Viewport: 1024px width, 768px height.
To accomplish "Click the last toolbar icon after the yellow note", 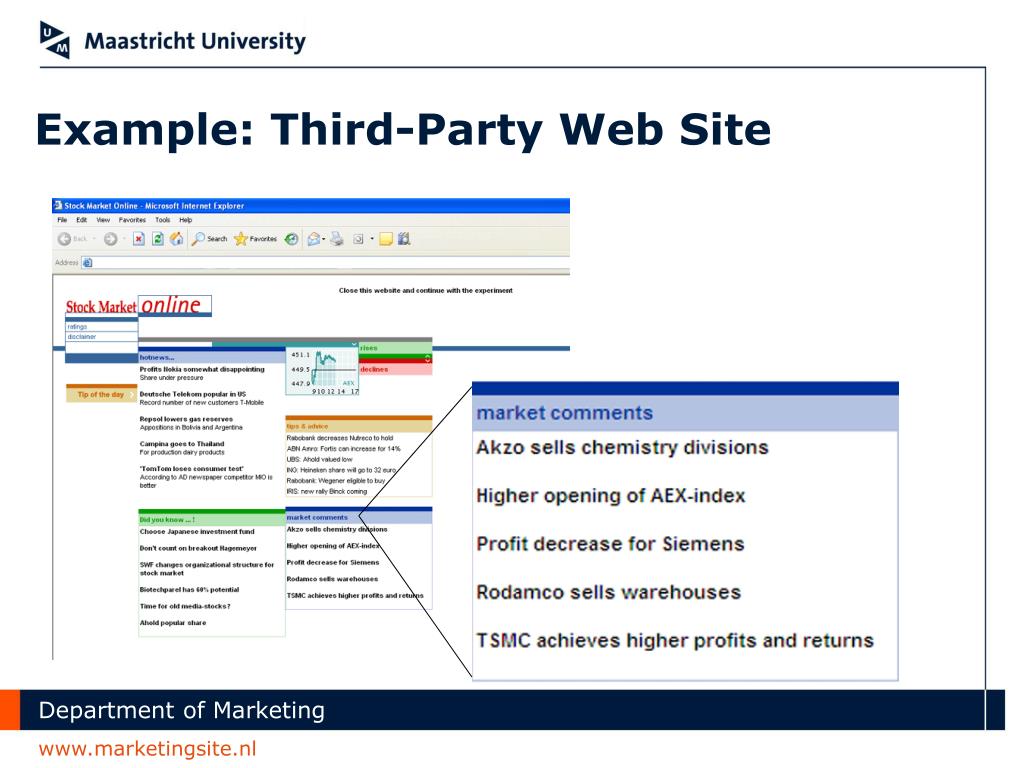I will tap(404, 239).
